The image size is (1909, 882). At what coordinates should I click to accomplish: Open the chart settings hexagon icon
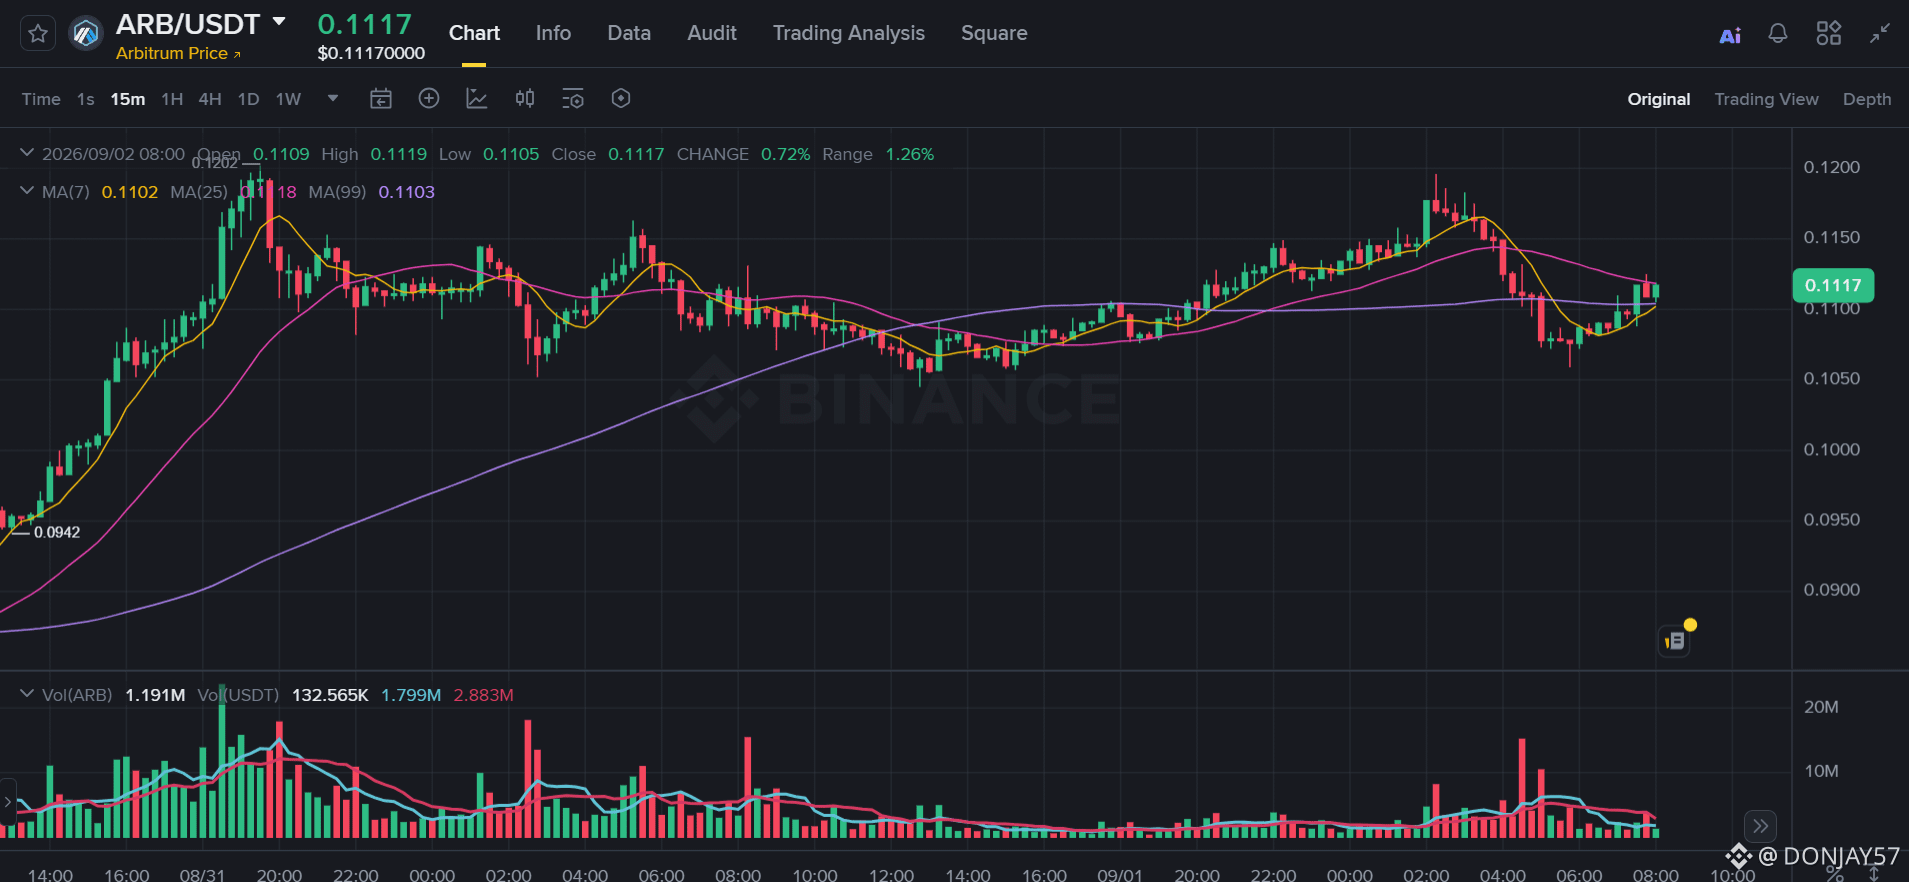(x=621, y=98)
